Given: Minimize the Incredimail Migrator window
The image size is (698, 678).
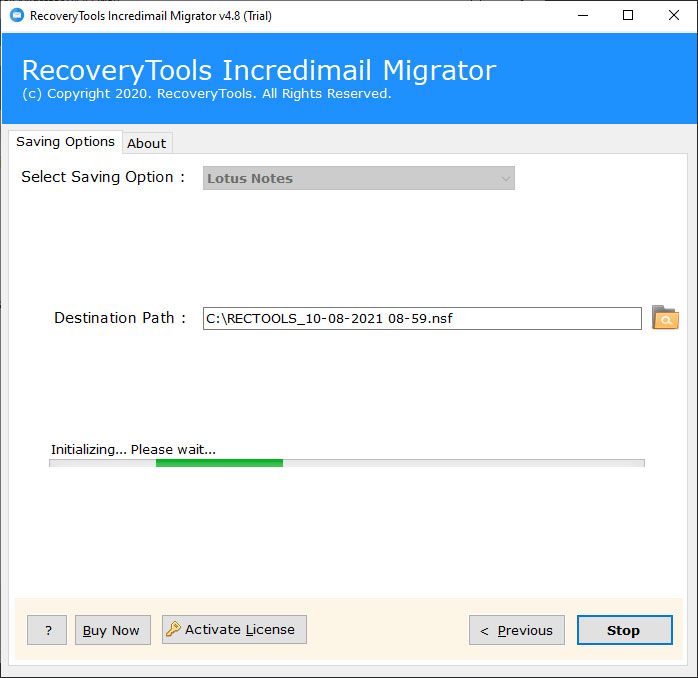Looking at the screenshot, I should coord(583,16).
